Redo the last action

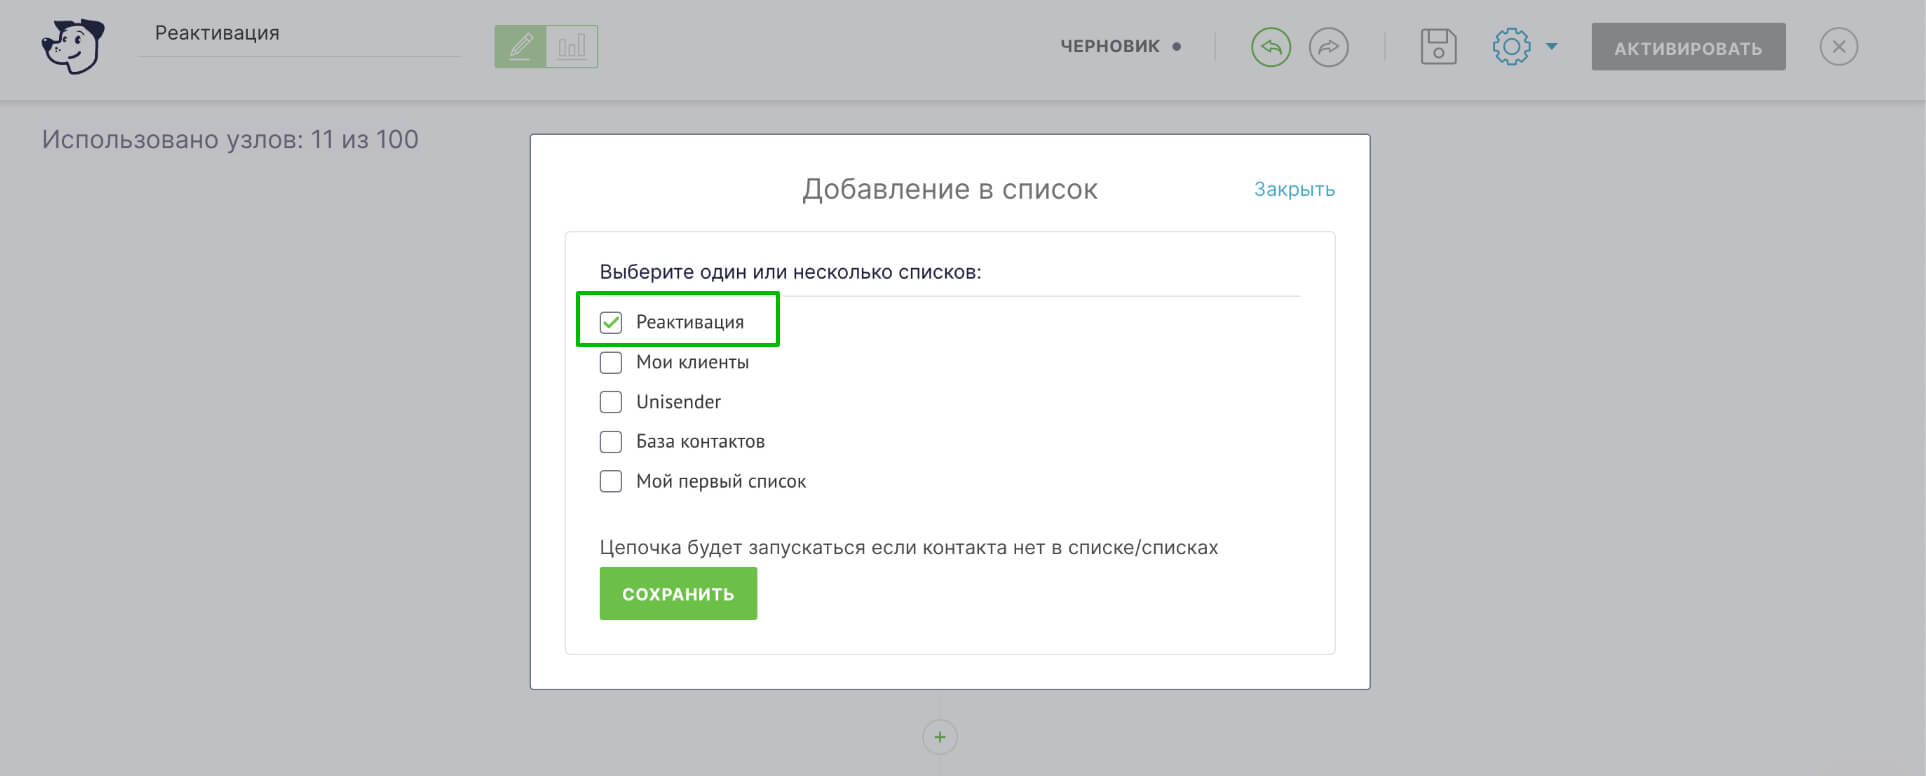pos(1329,47)
